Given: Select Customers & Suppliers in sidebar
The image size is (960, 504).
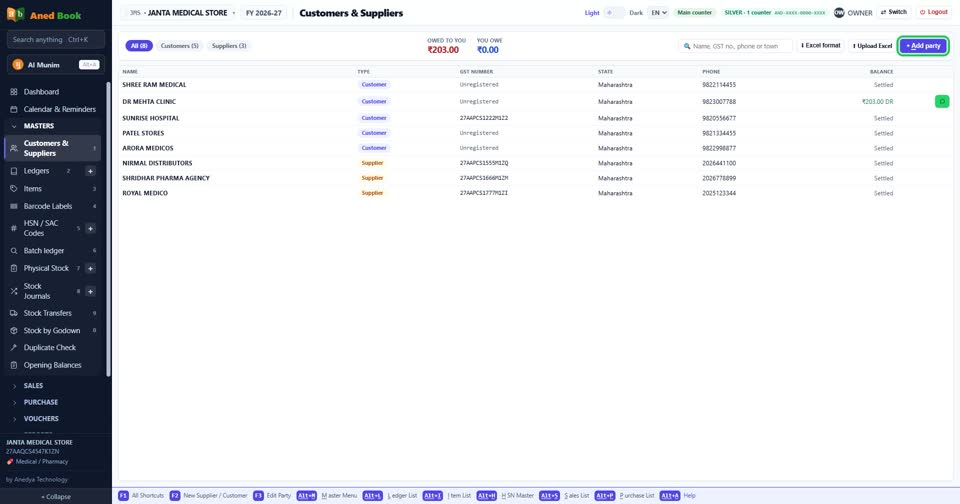Looking at the screenshot, I should click(53, 148).
